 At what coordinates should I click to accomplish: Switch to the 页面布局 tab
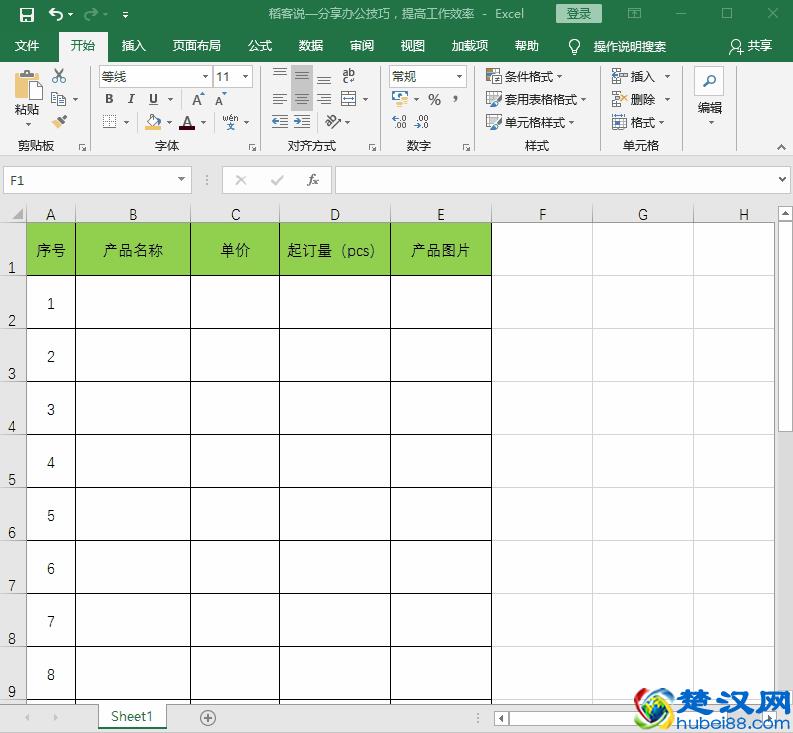(x=197, y=46)
